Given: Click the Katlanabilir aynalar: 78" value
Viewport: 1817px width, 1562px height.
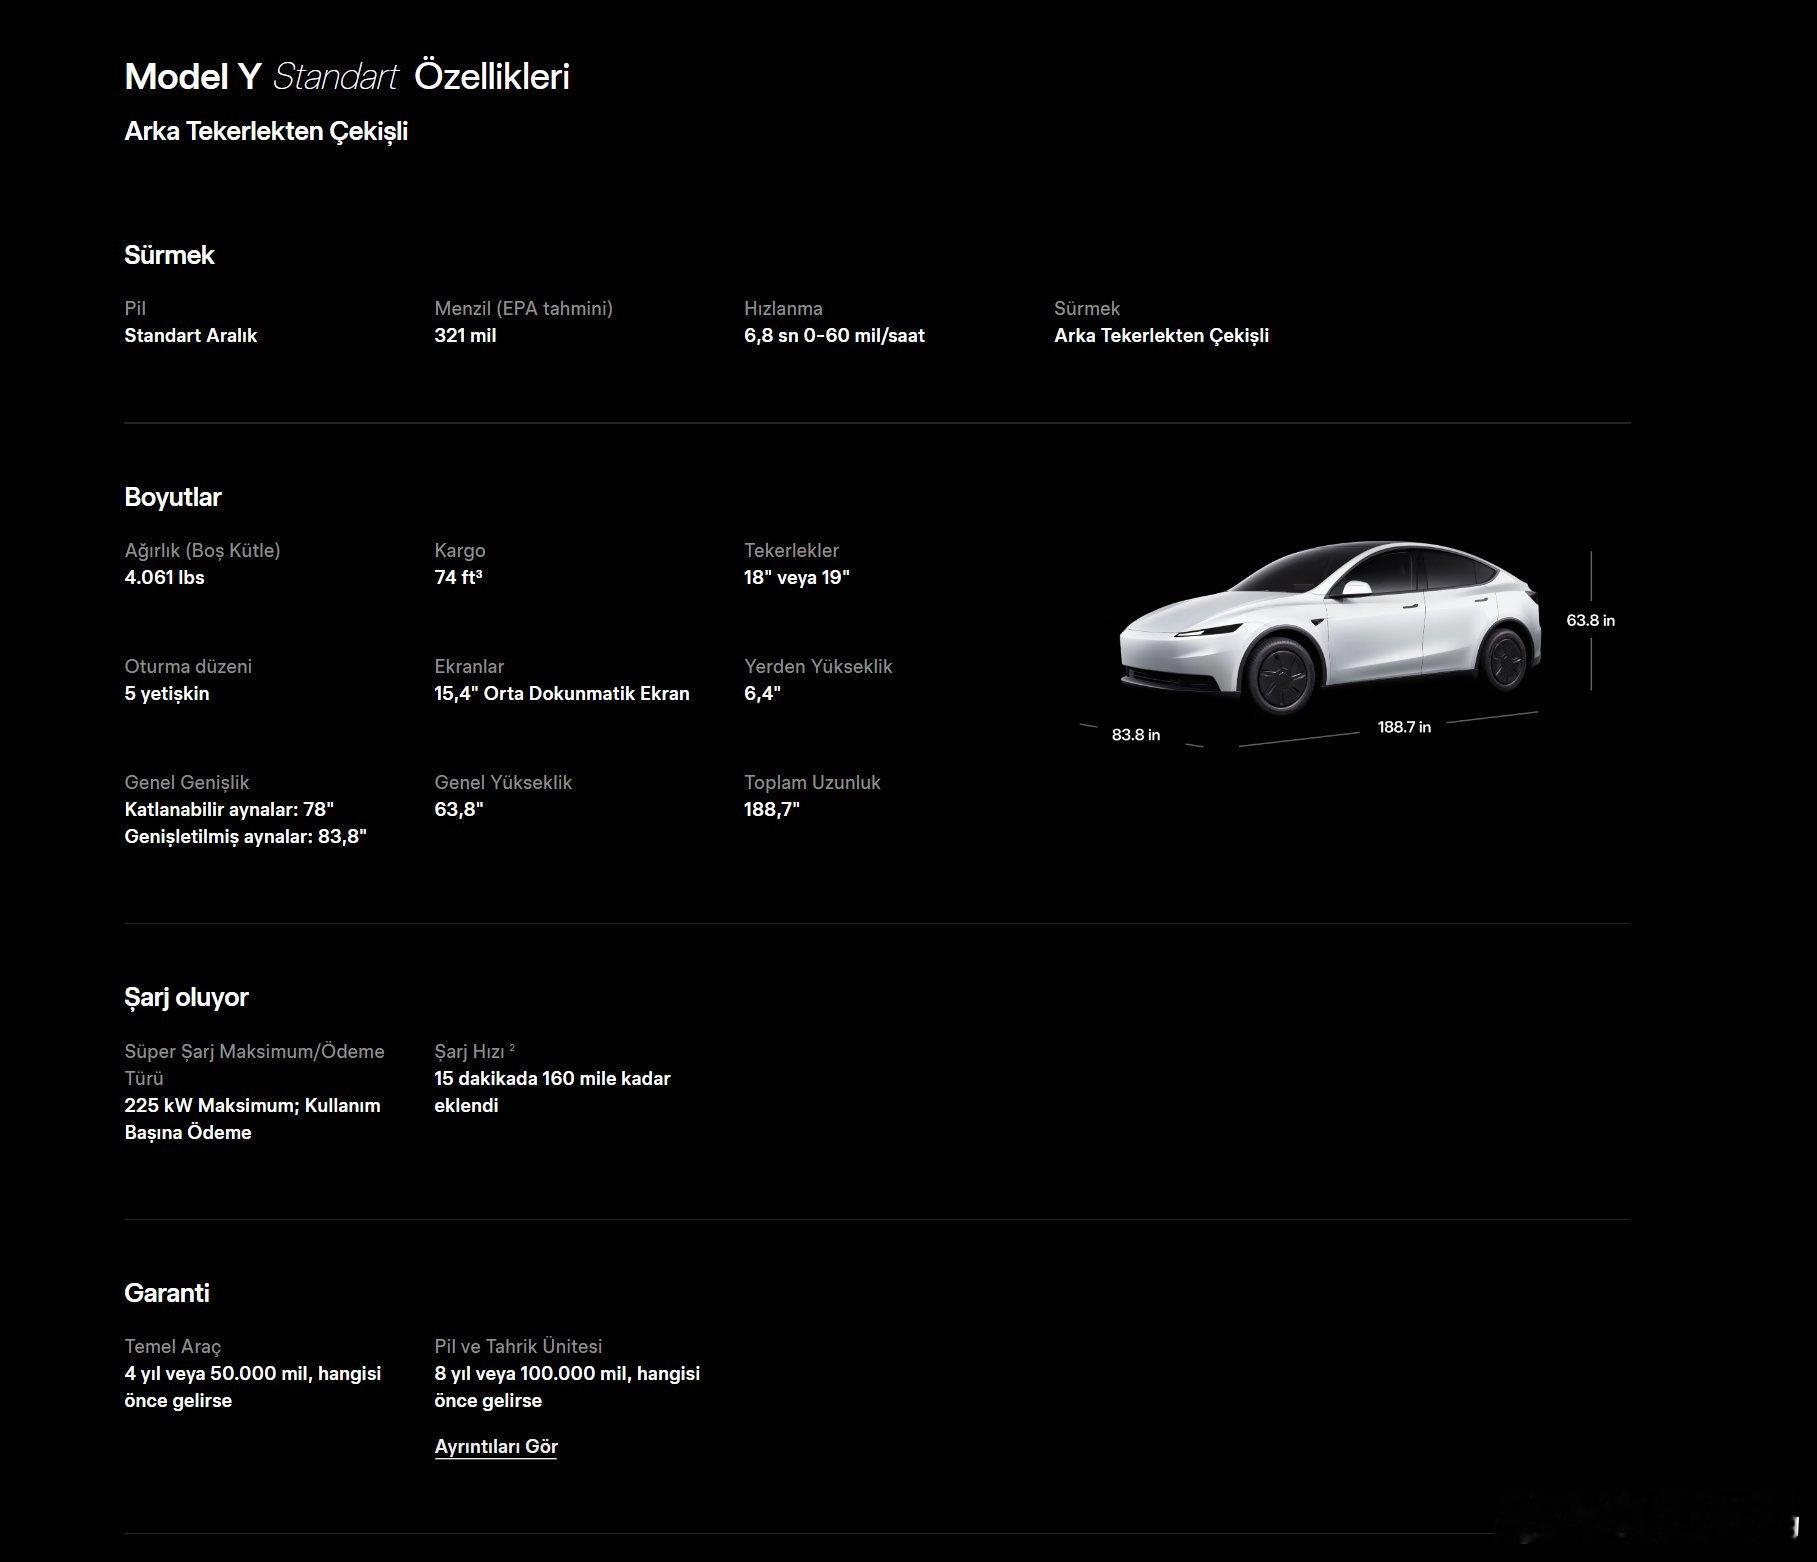Looking at the screenshot, I should [x=229, y=809].
